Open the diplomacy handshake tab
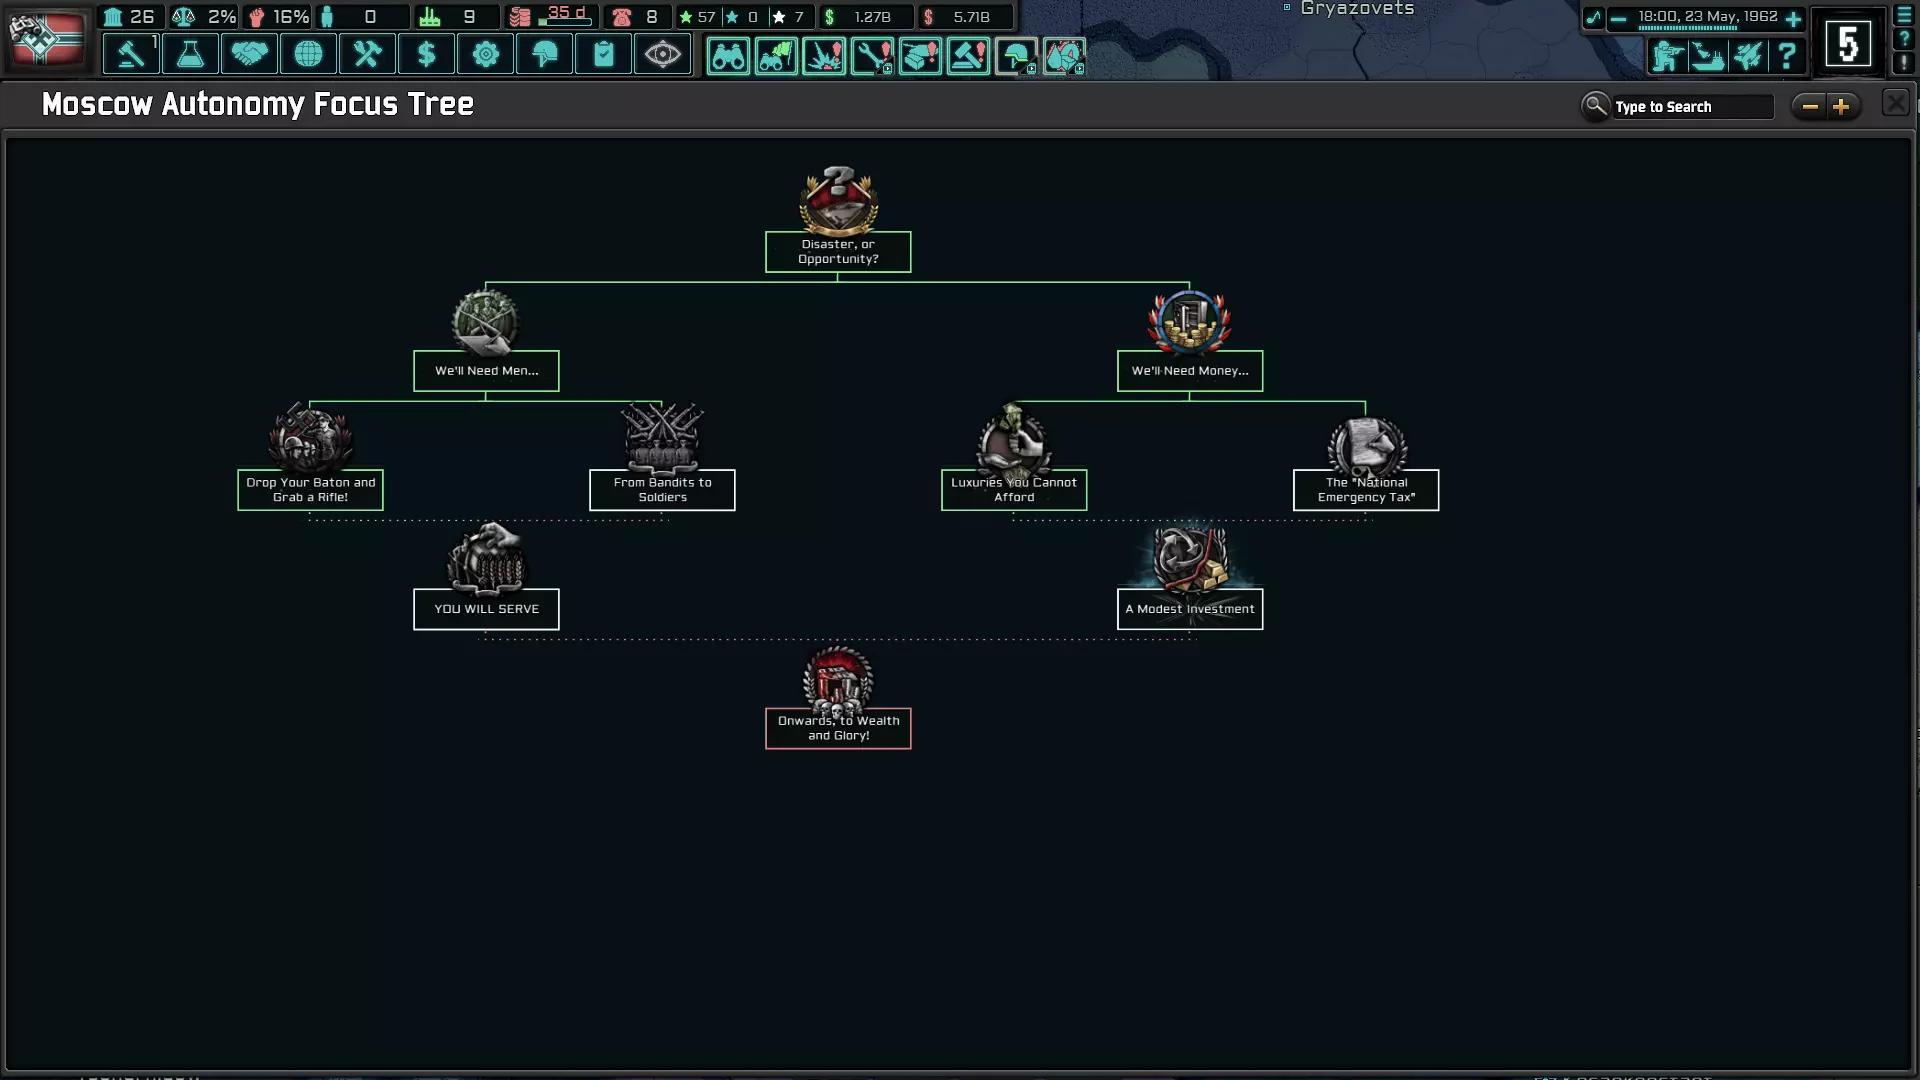This screenshot has height=1080, width=1920. coord(249,54)
